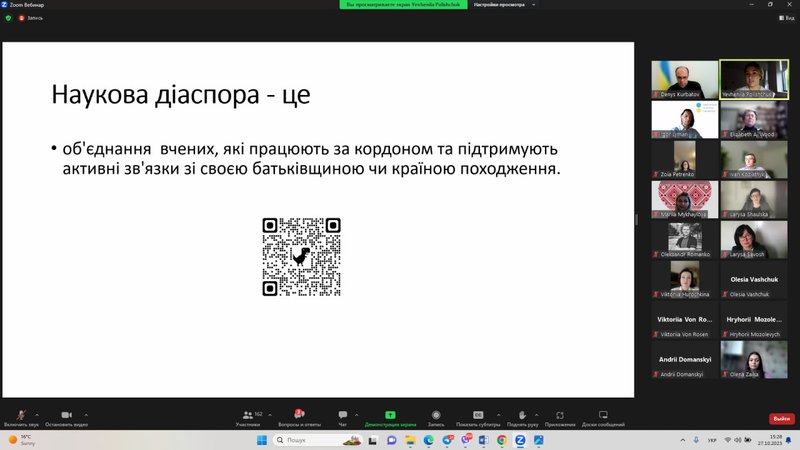
Task: Show hidden system tray icons
Action: [x=683, y=440]
